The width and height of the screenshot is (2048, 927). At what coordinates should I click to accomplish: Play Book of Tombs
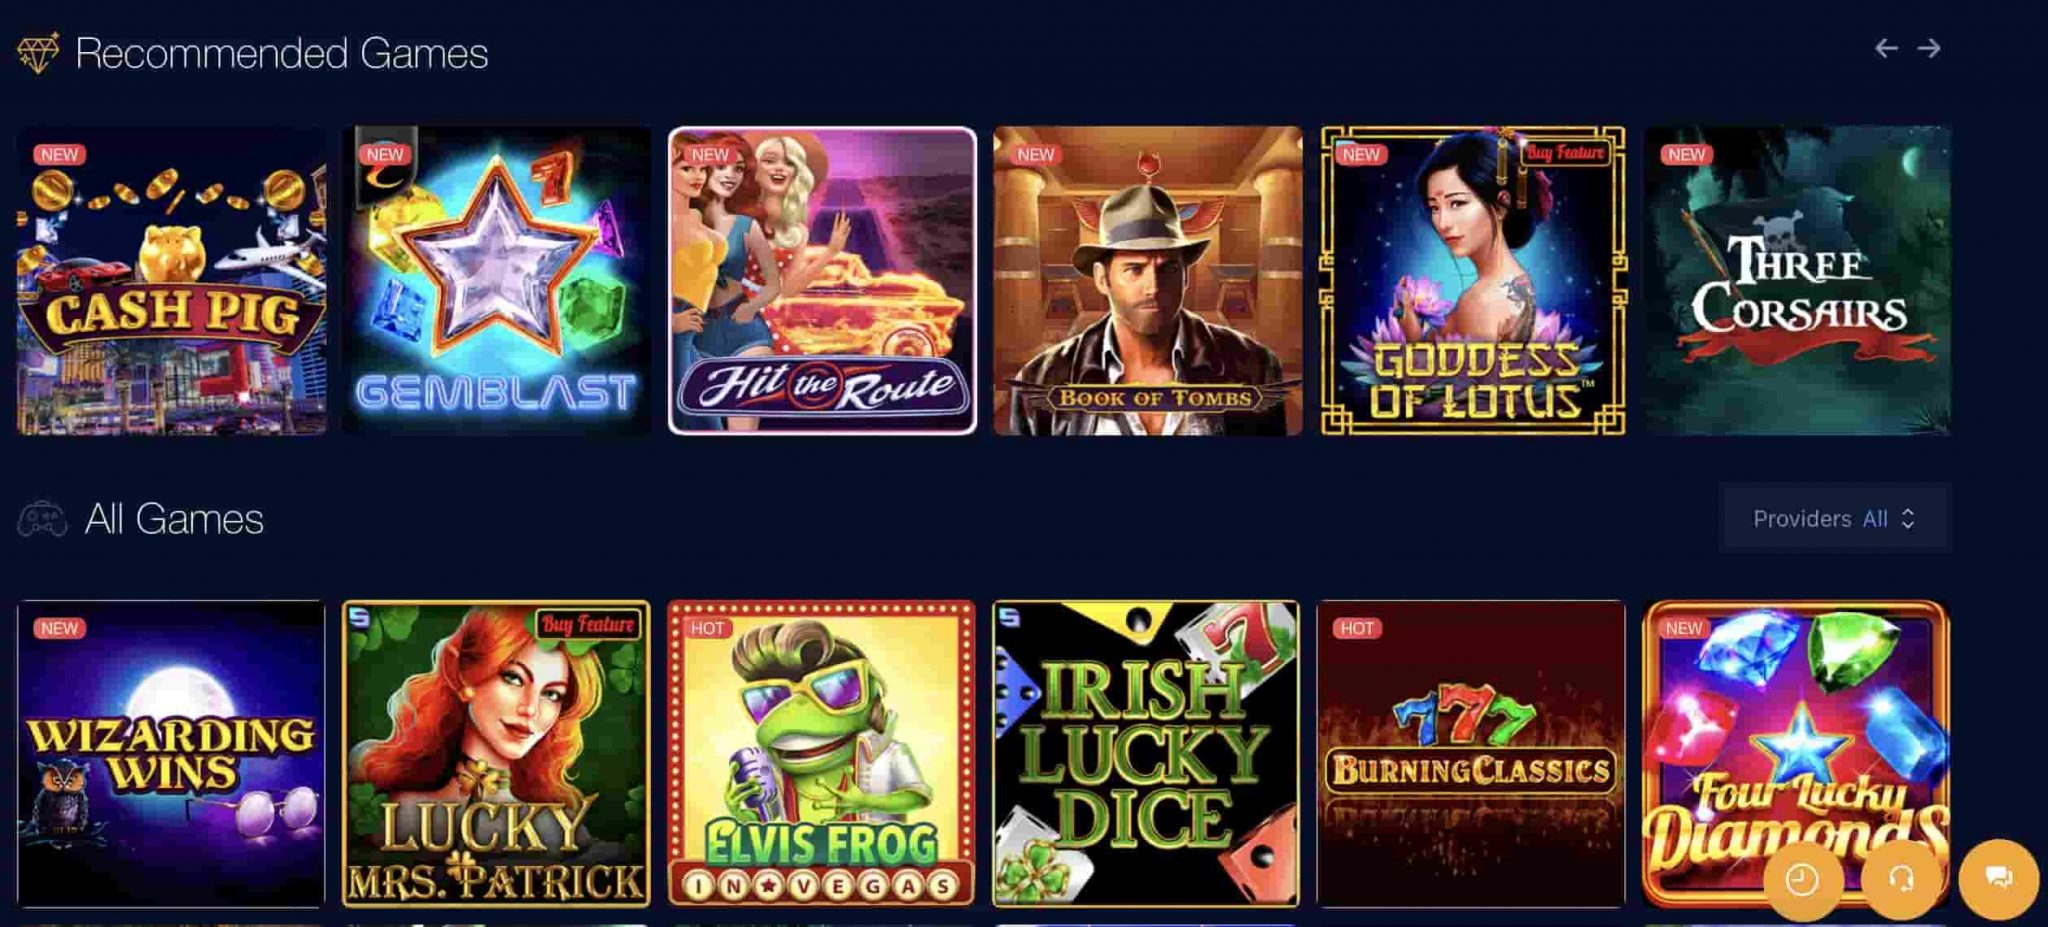tap(1148, 280)
